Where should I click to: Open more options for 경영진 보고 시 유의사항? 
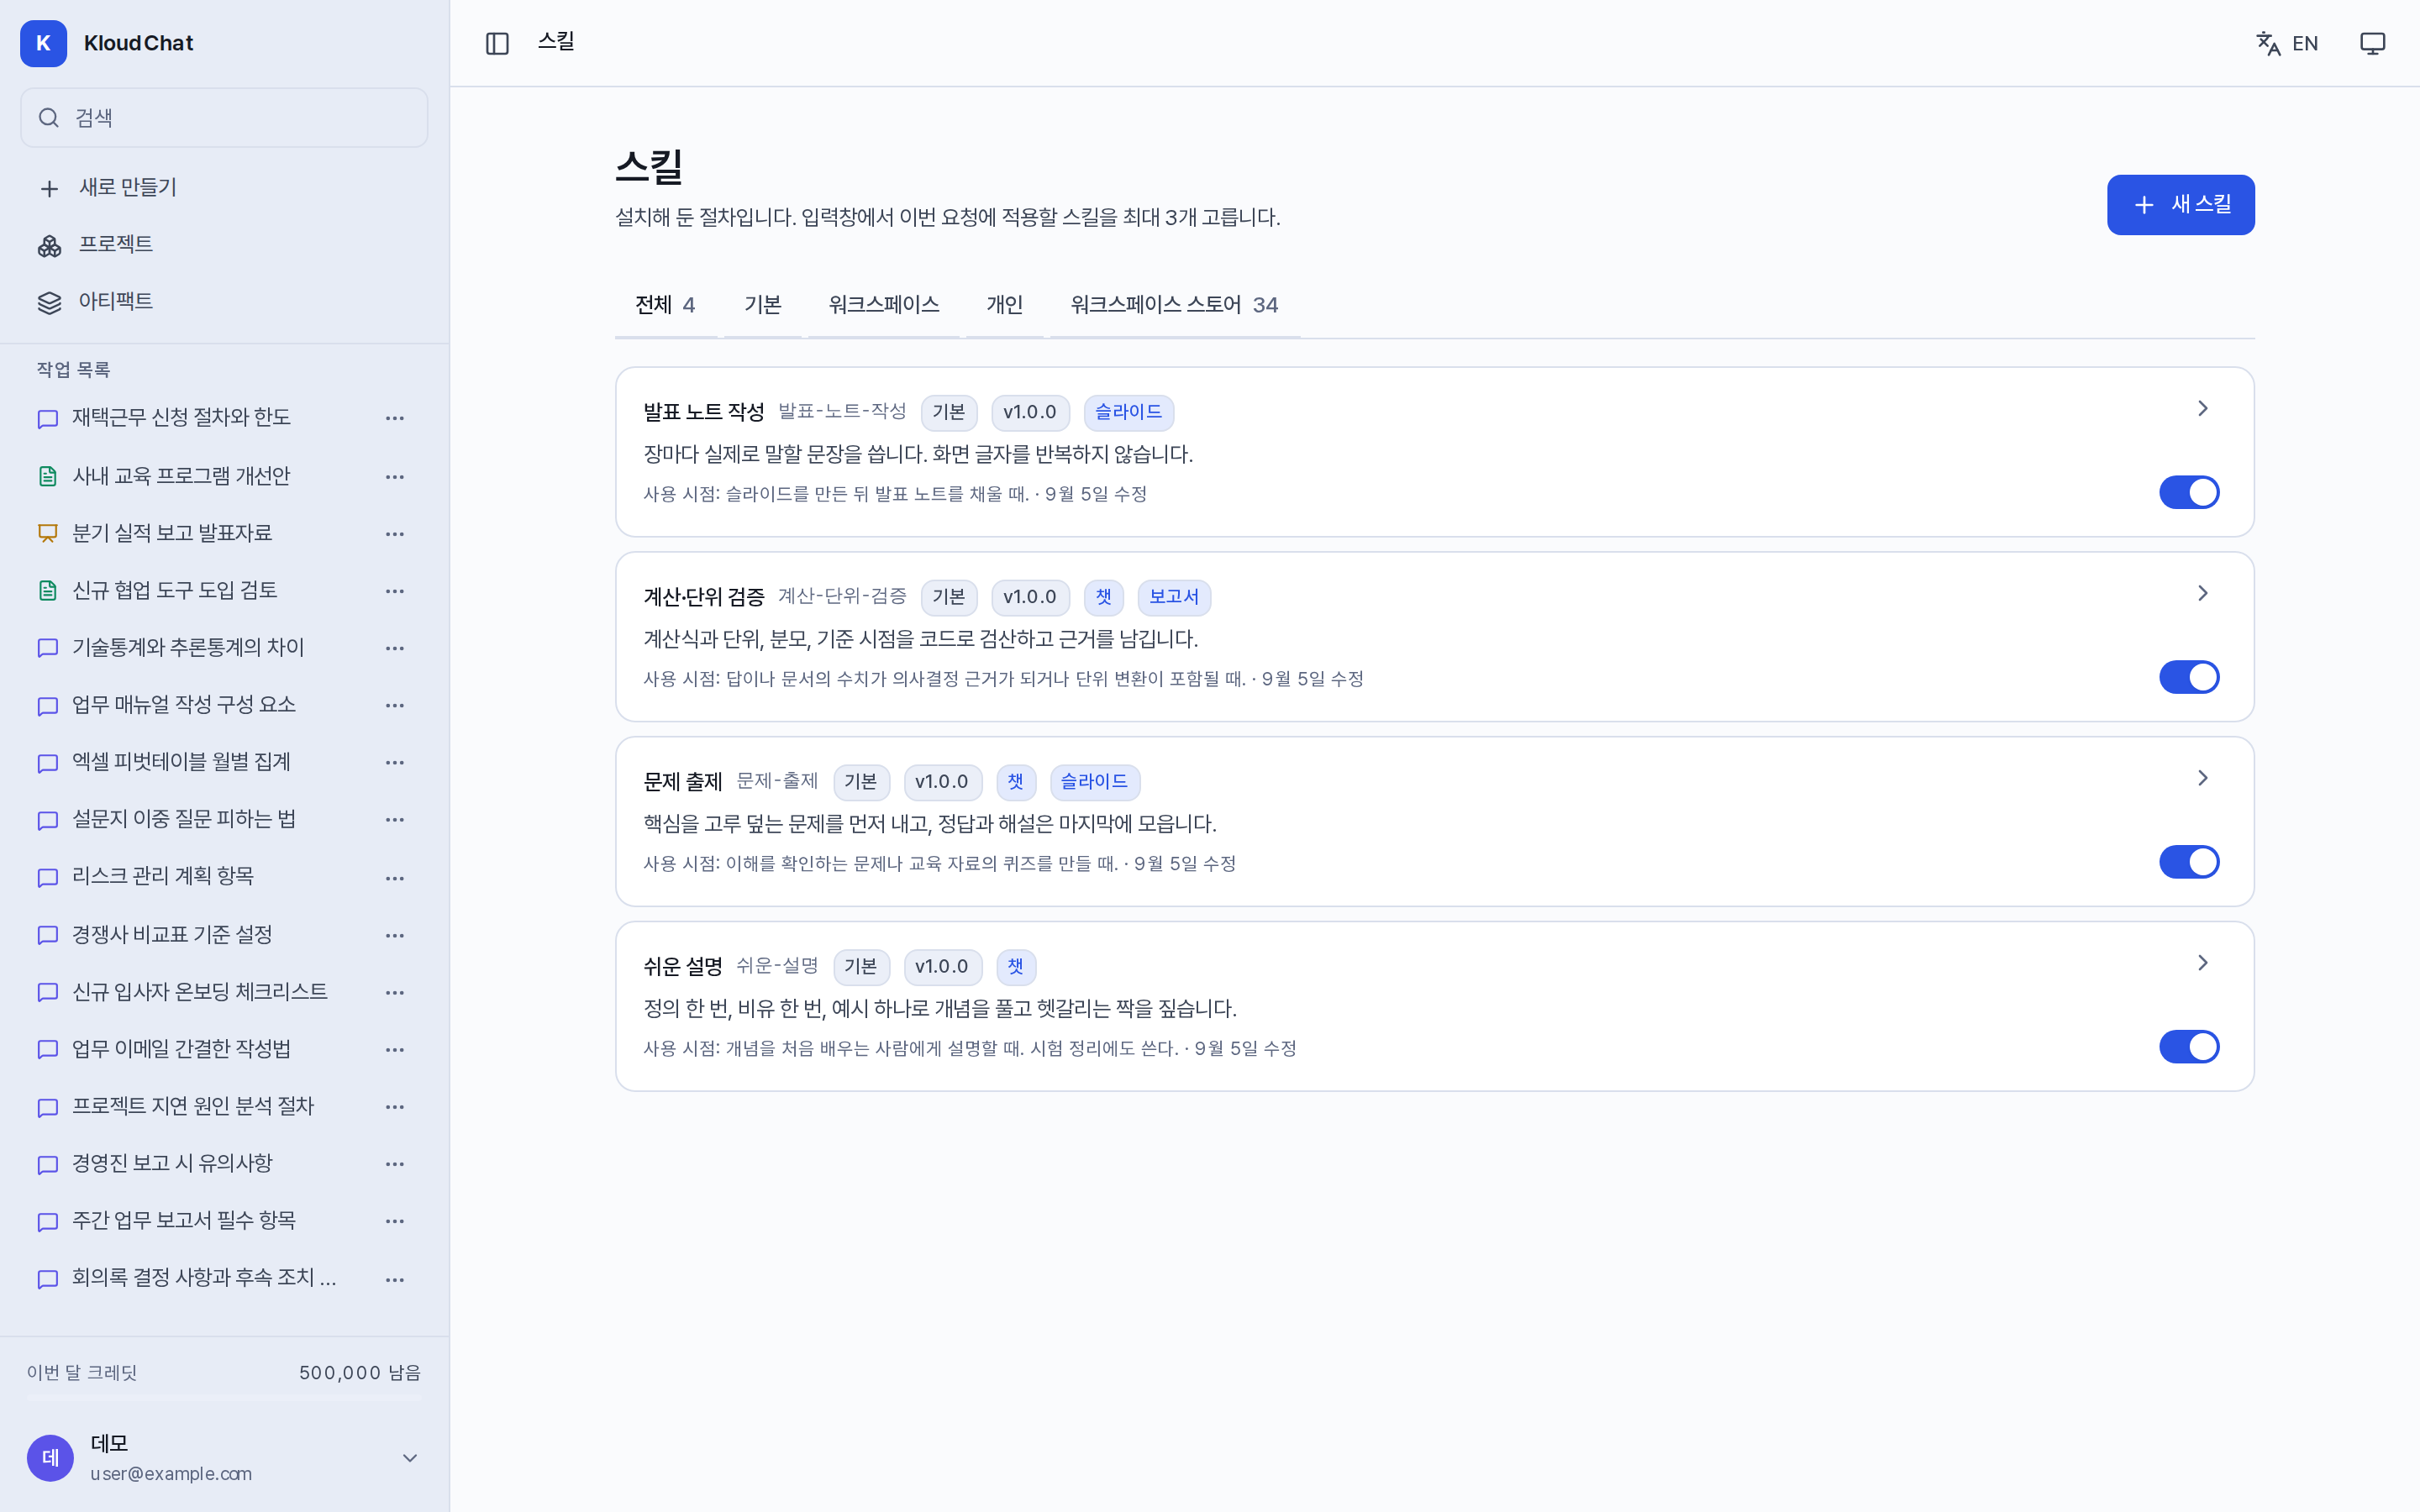point(395,1163)
